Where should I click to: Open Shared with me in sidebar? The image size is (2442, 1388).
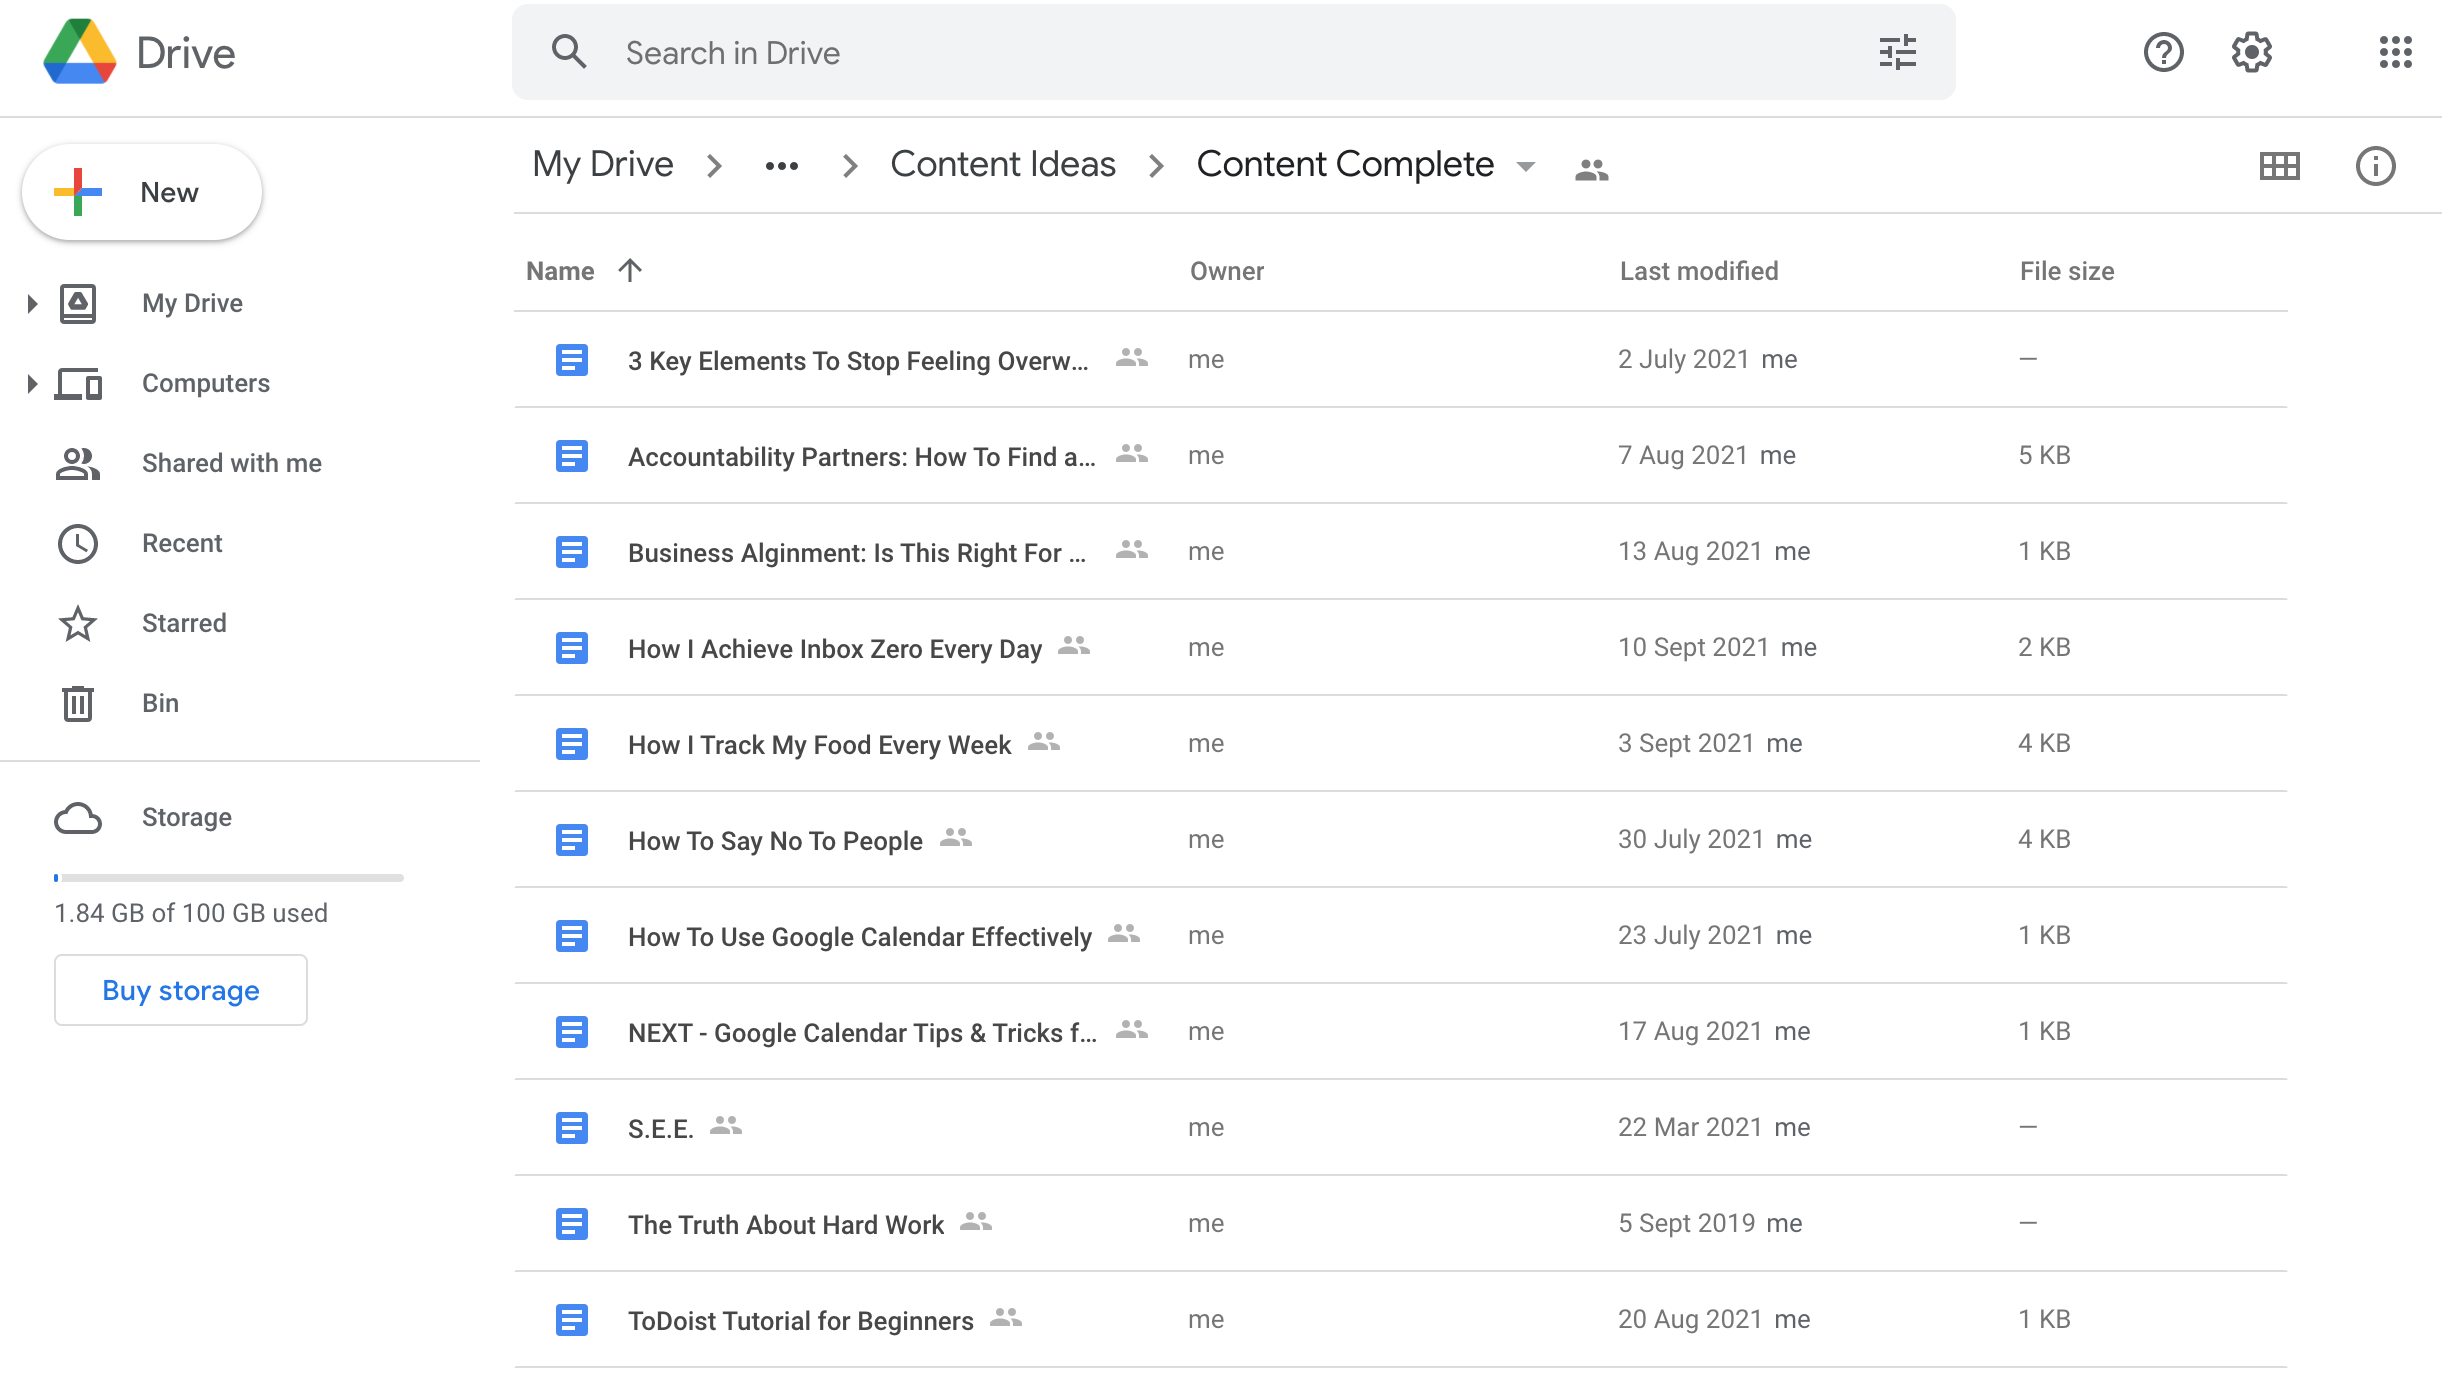(231, 463)
